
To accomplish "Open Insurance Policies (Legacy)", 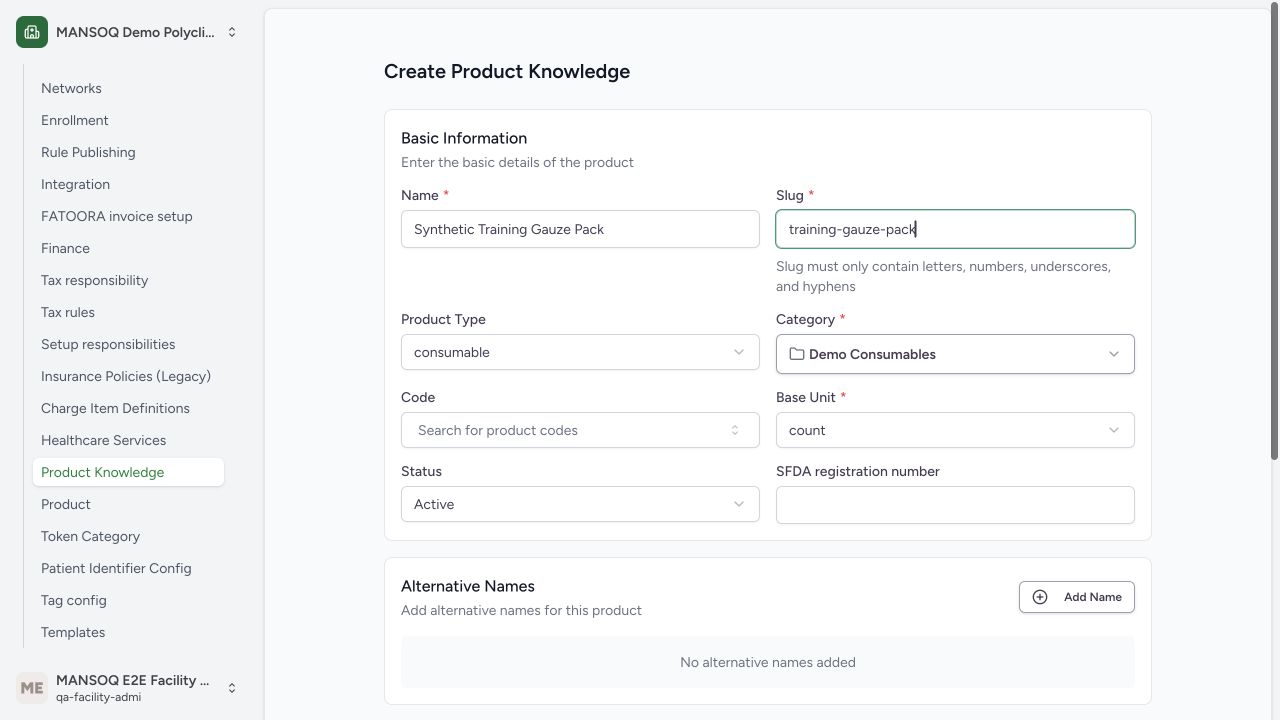I will pos(126,376).
